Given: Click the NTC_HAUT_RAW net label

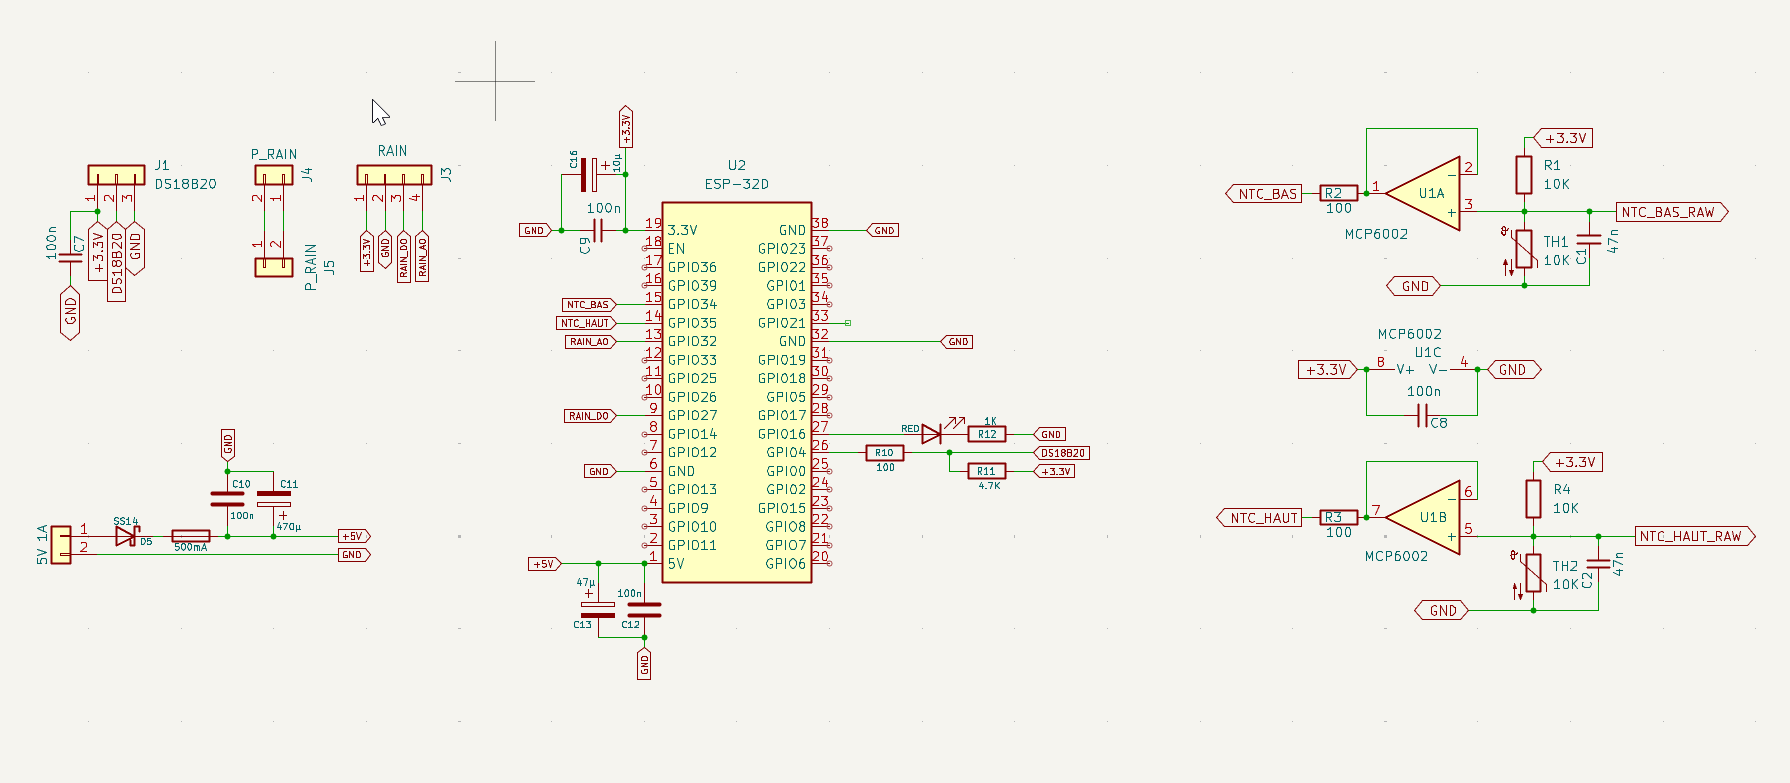Looking at the screenshot, I should [x=1695, y=536].
